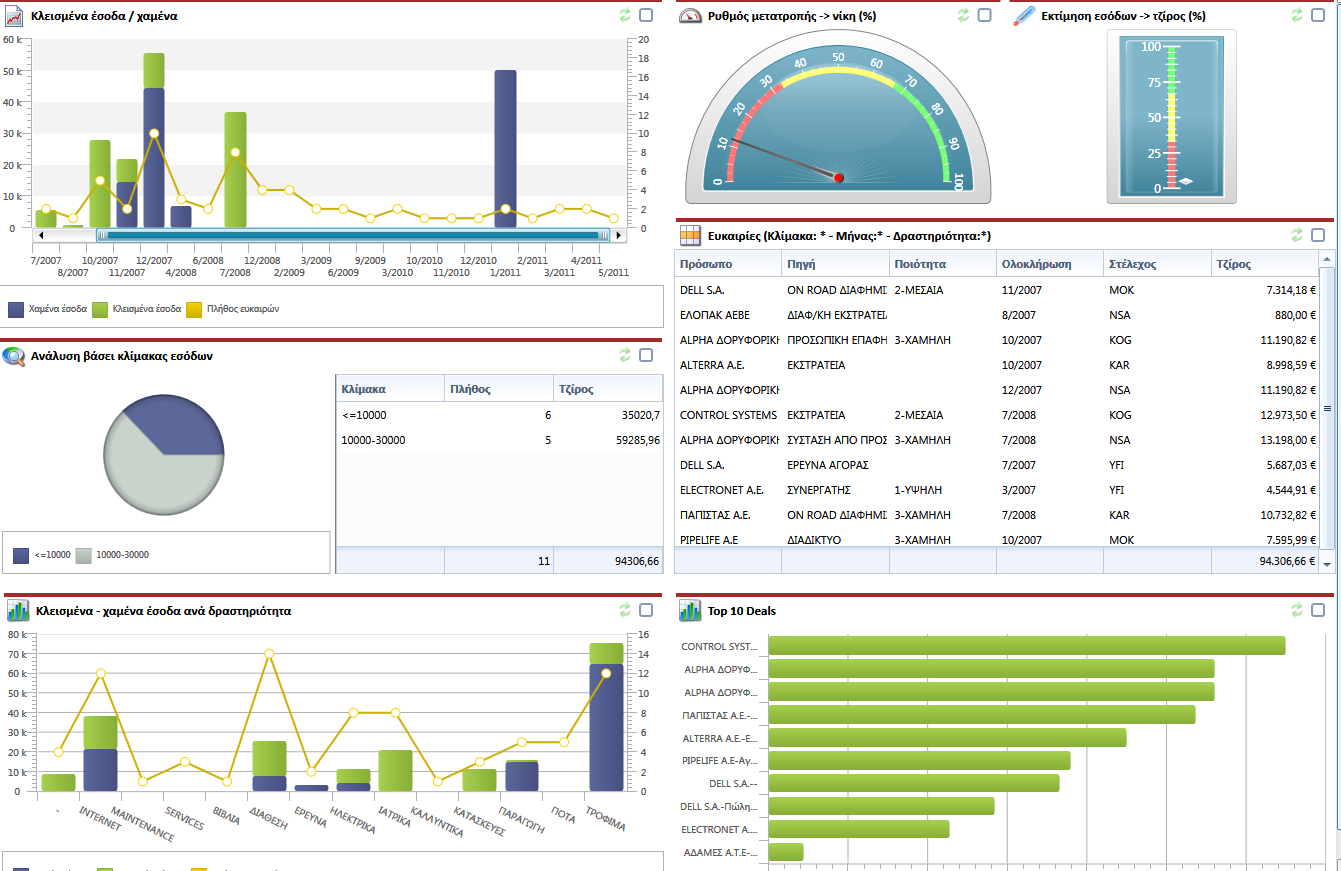Refresh the Ανάλυση βάσει κλίμακας εσόδων panel
This screenshot has height=871, width=1341.
(626, 355)
